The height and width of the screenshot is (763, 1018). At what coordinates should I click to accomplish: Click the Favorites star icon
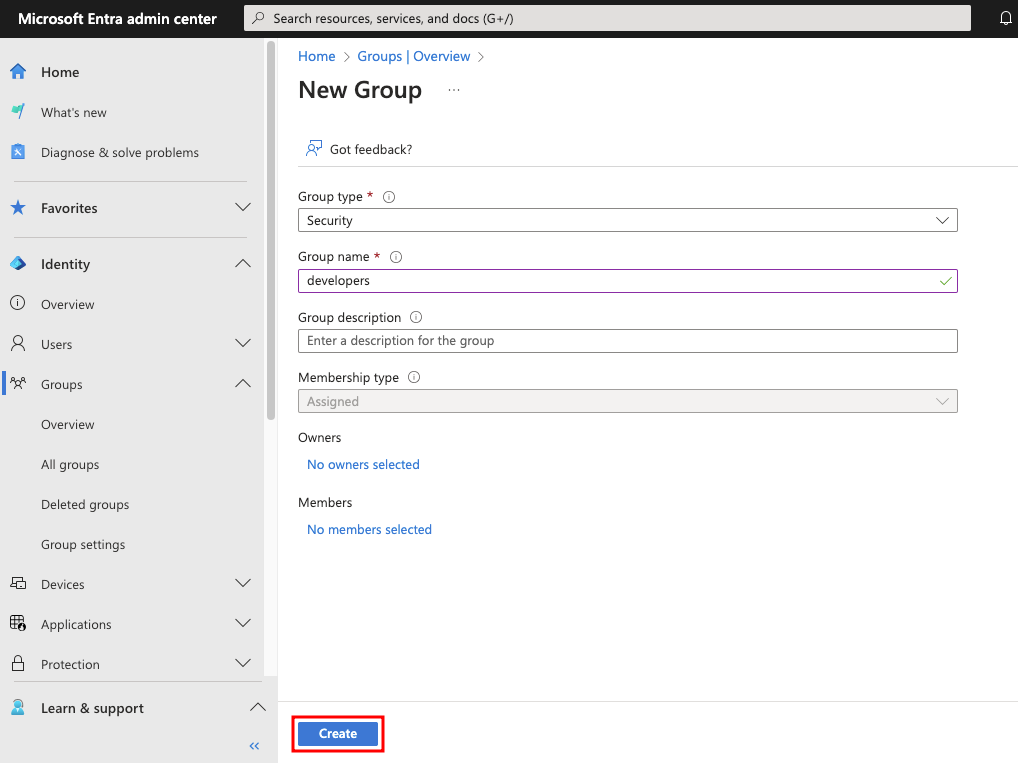(18, 208)
